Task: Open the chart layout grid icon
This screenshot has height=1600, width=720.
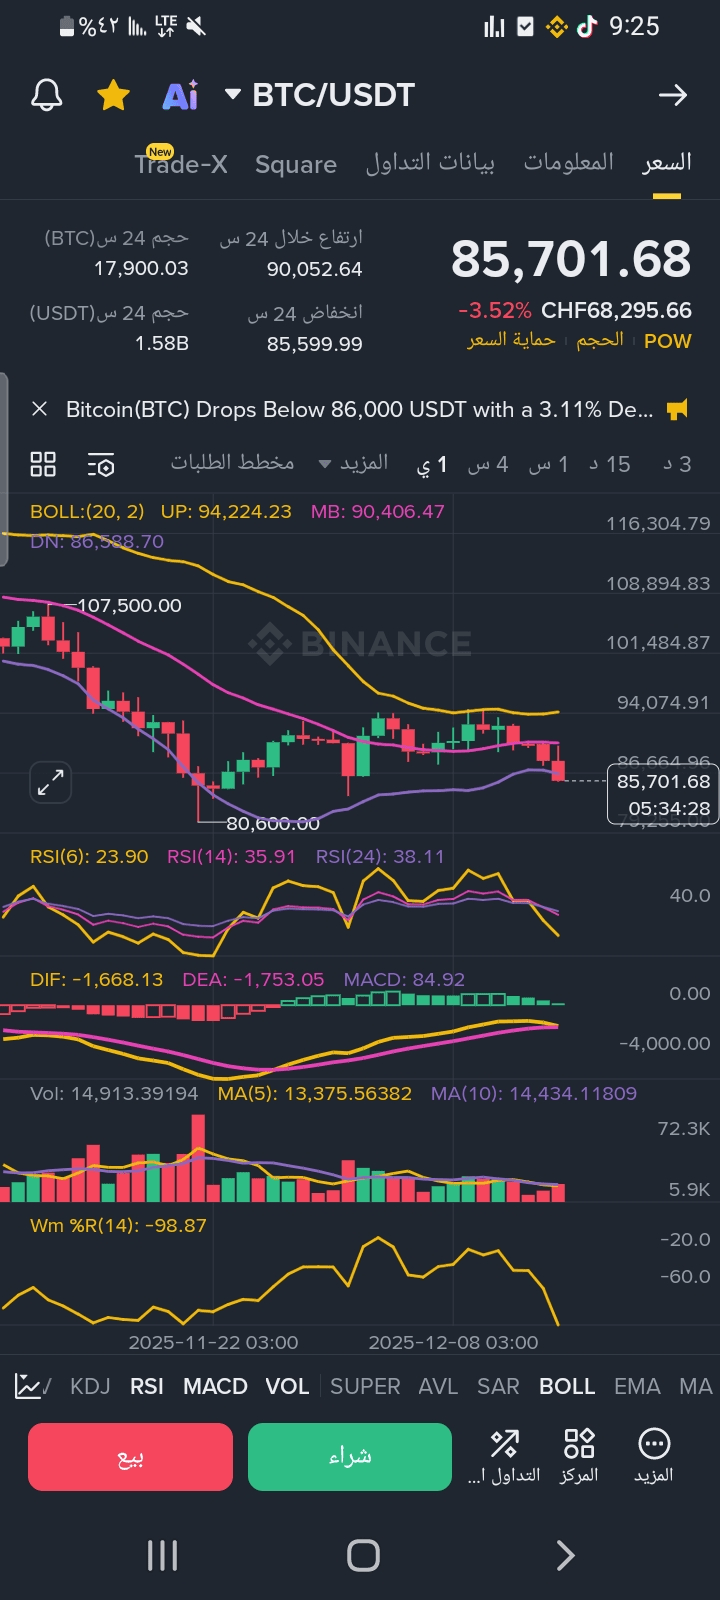Action: tap(43, 464)
